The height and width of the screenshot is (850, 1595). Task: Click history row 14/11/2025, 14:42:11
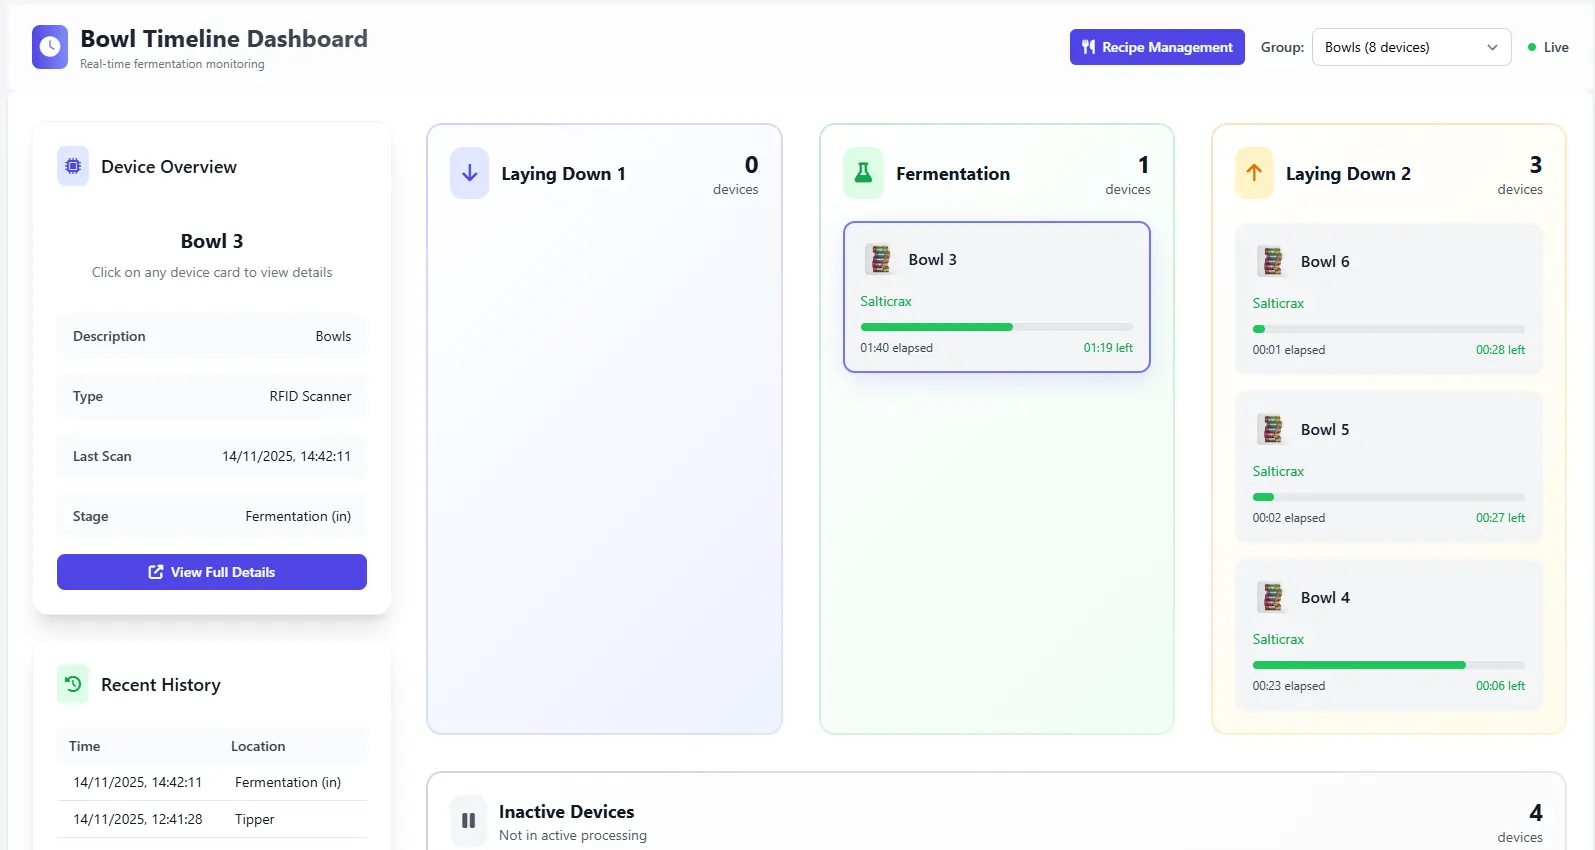click(x=212, y=782)
